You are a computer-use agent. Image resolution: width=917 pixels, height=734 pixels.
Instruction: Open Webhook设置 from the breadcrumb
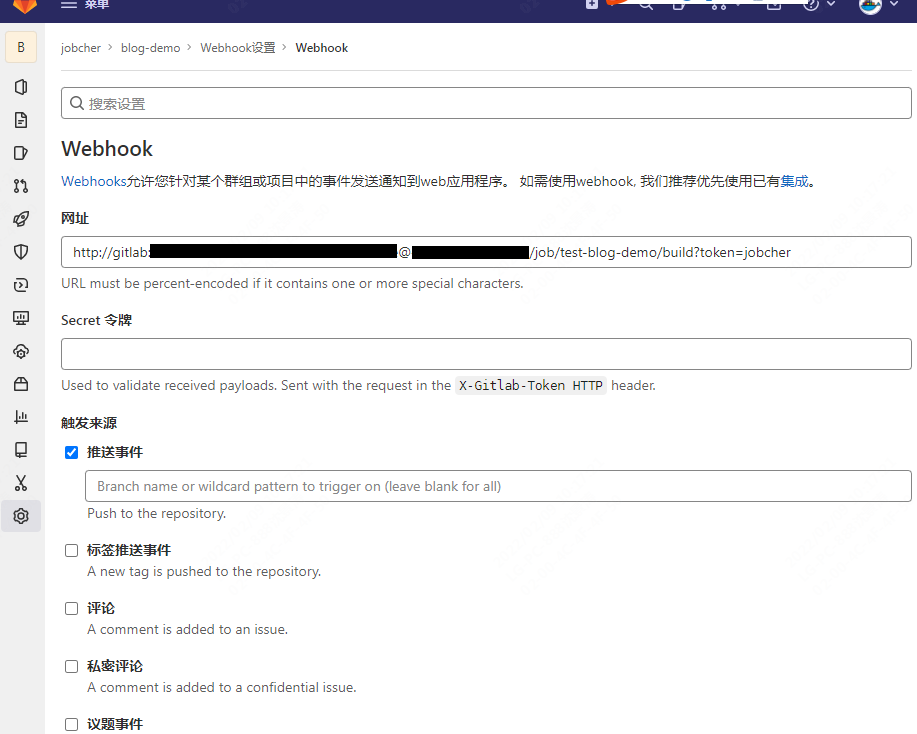click(237, 47)
